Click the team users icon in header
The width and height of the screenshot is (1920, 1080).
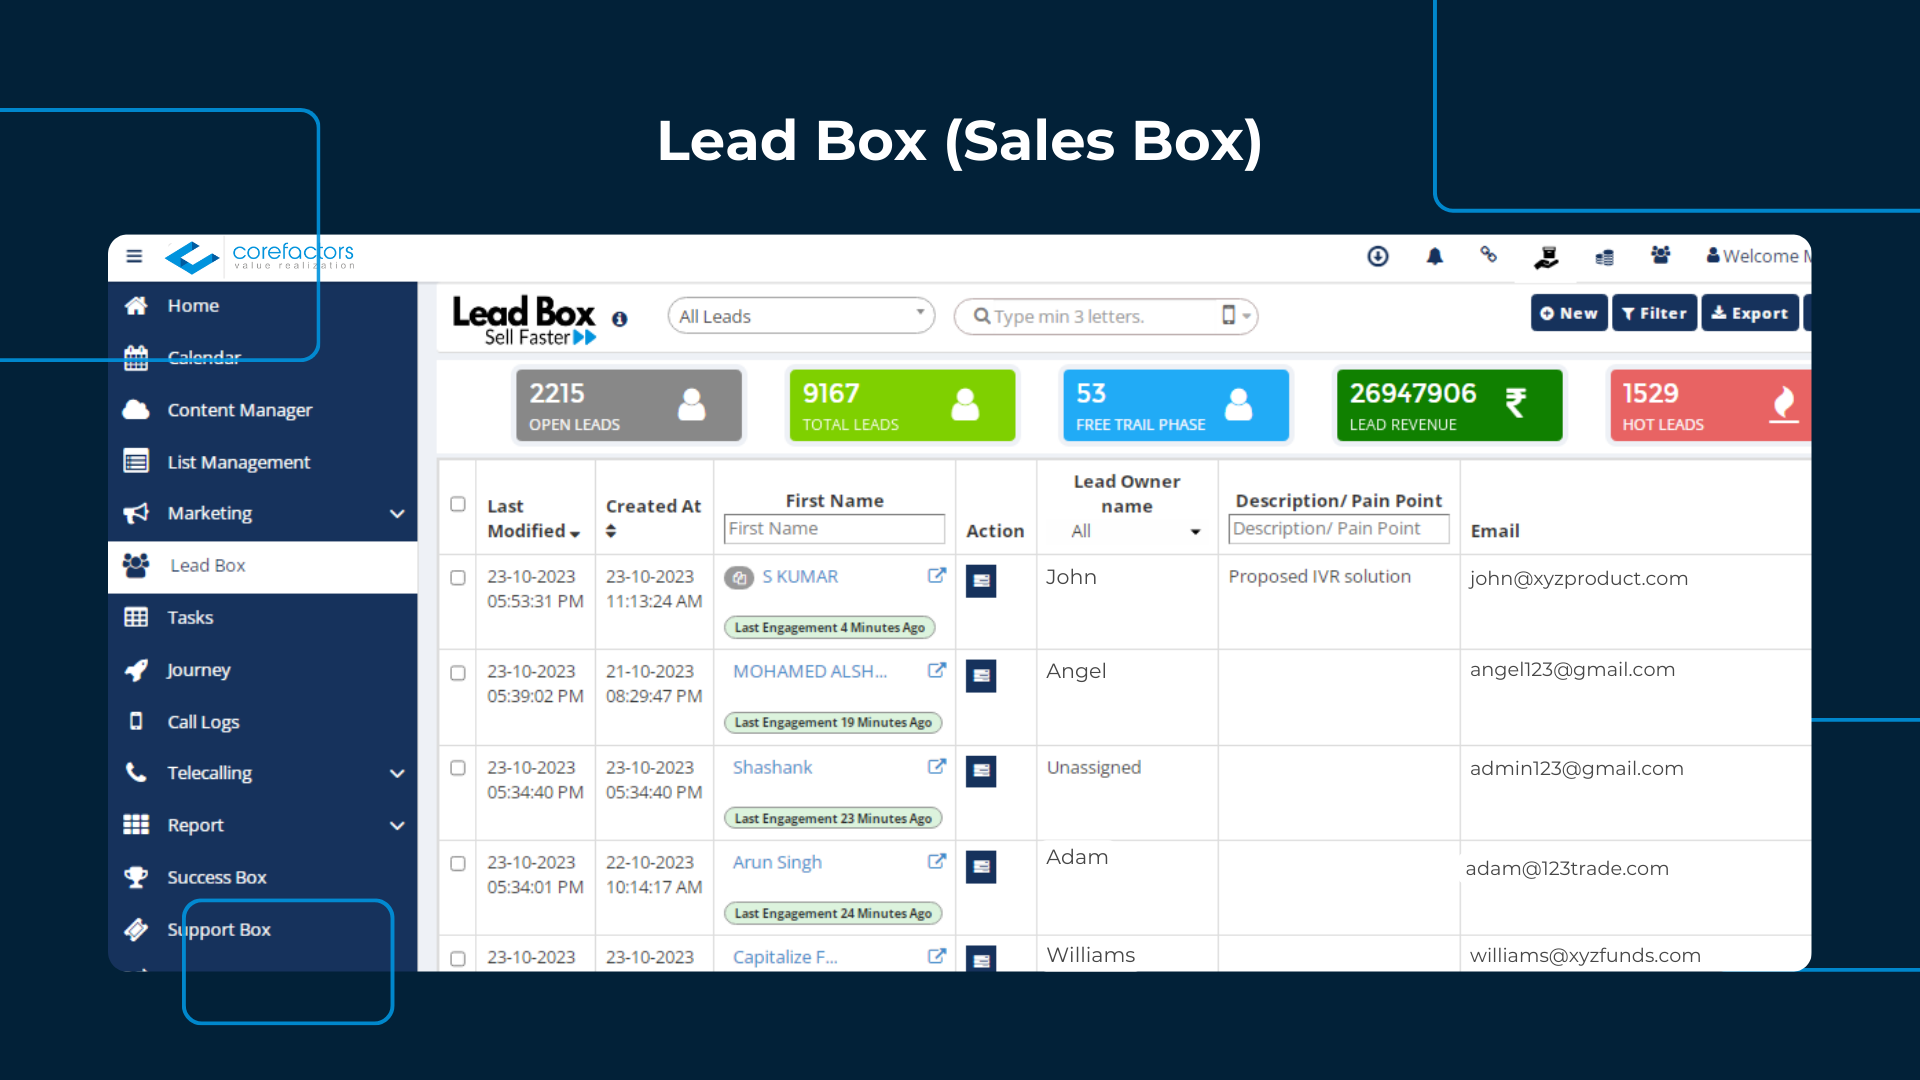(x=1660, y=256)
